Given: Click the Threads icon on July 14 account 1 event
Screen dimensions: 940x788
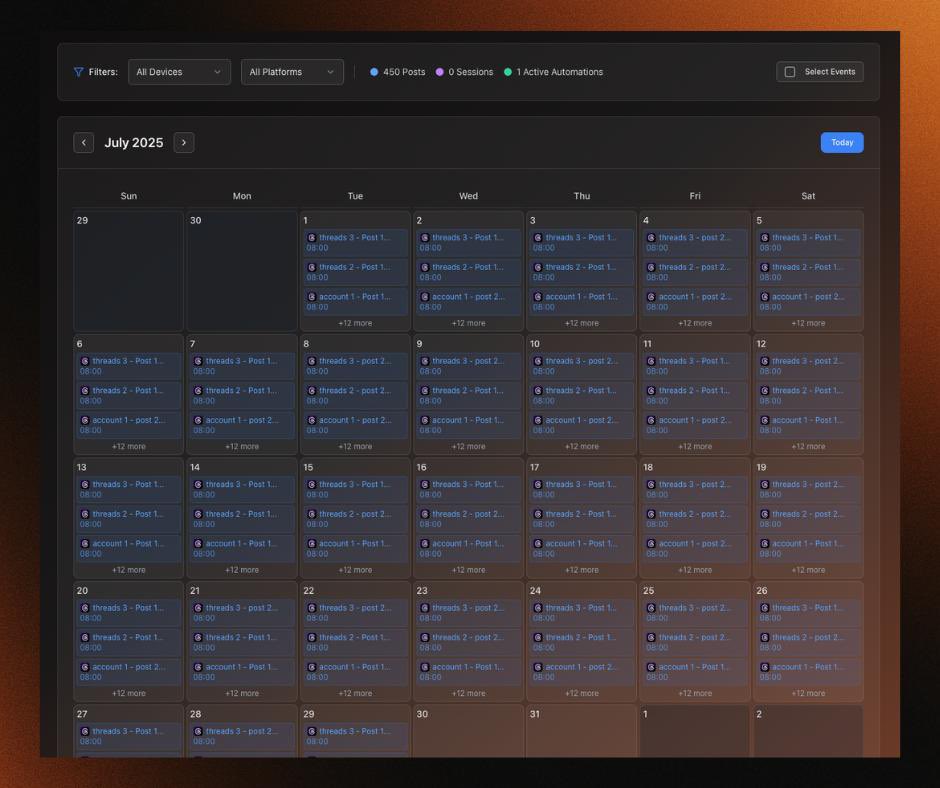Looking at the screenshot, I should click(198, 544).
